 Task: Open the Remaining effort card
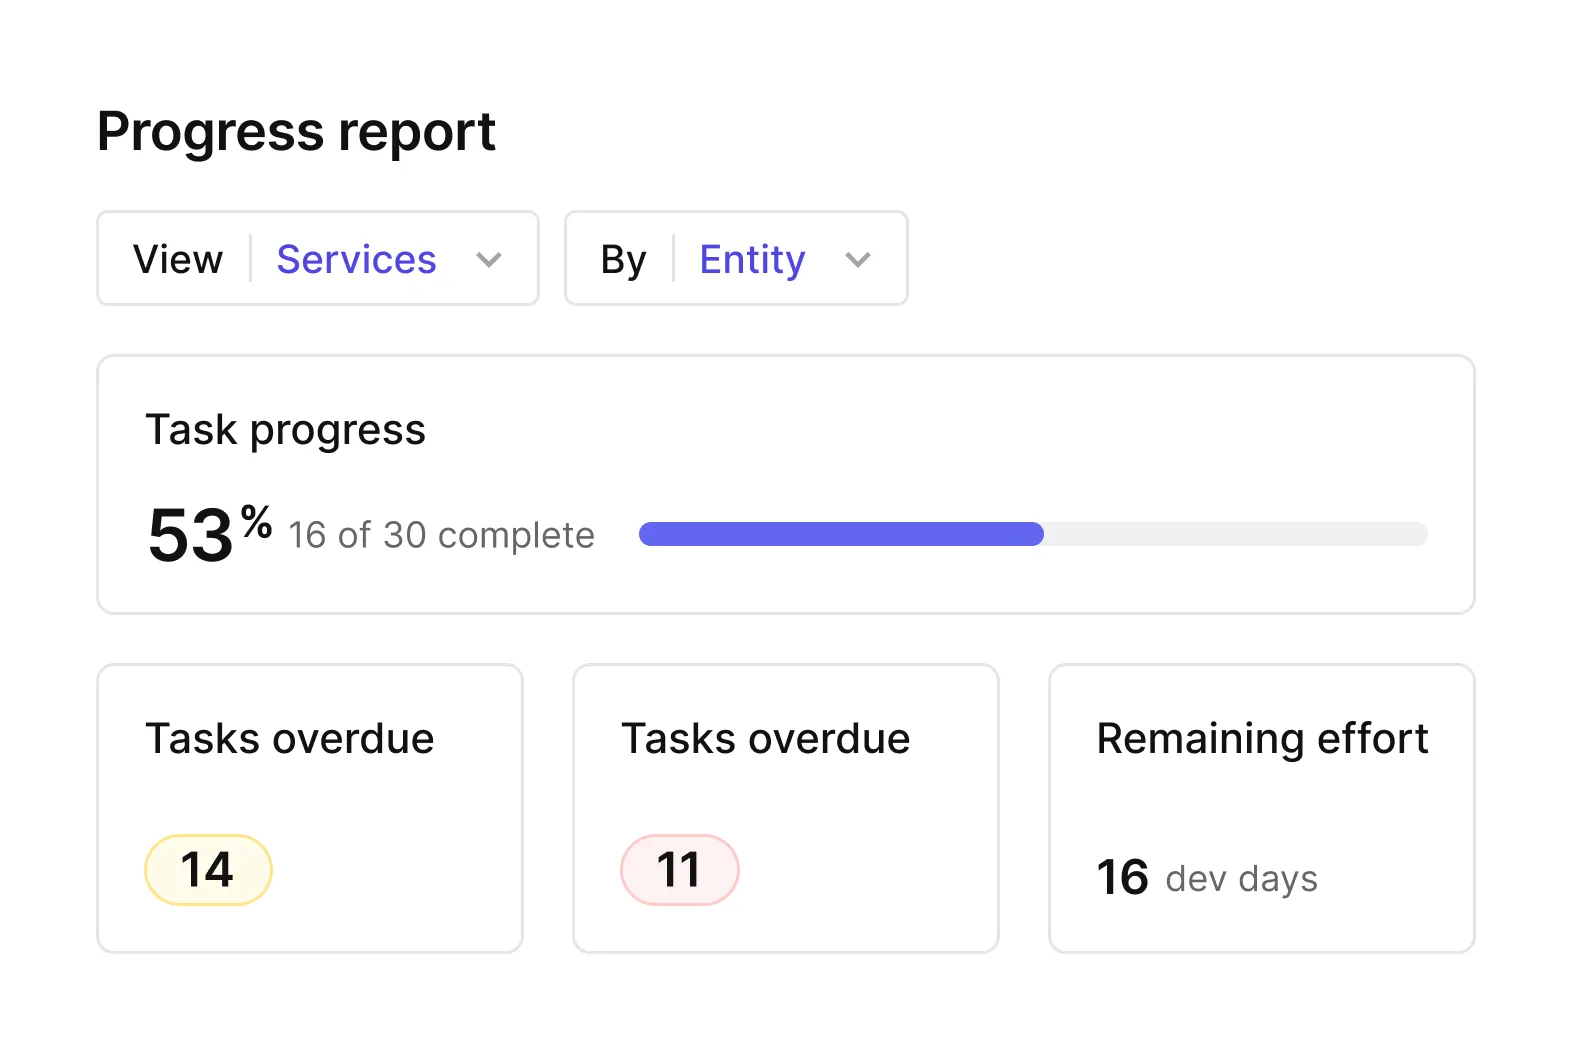[x=1261, y=807]
